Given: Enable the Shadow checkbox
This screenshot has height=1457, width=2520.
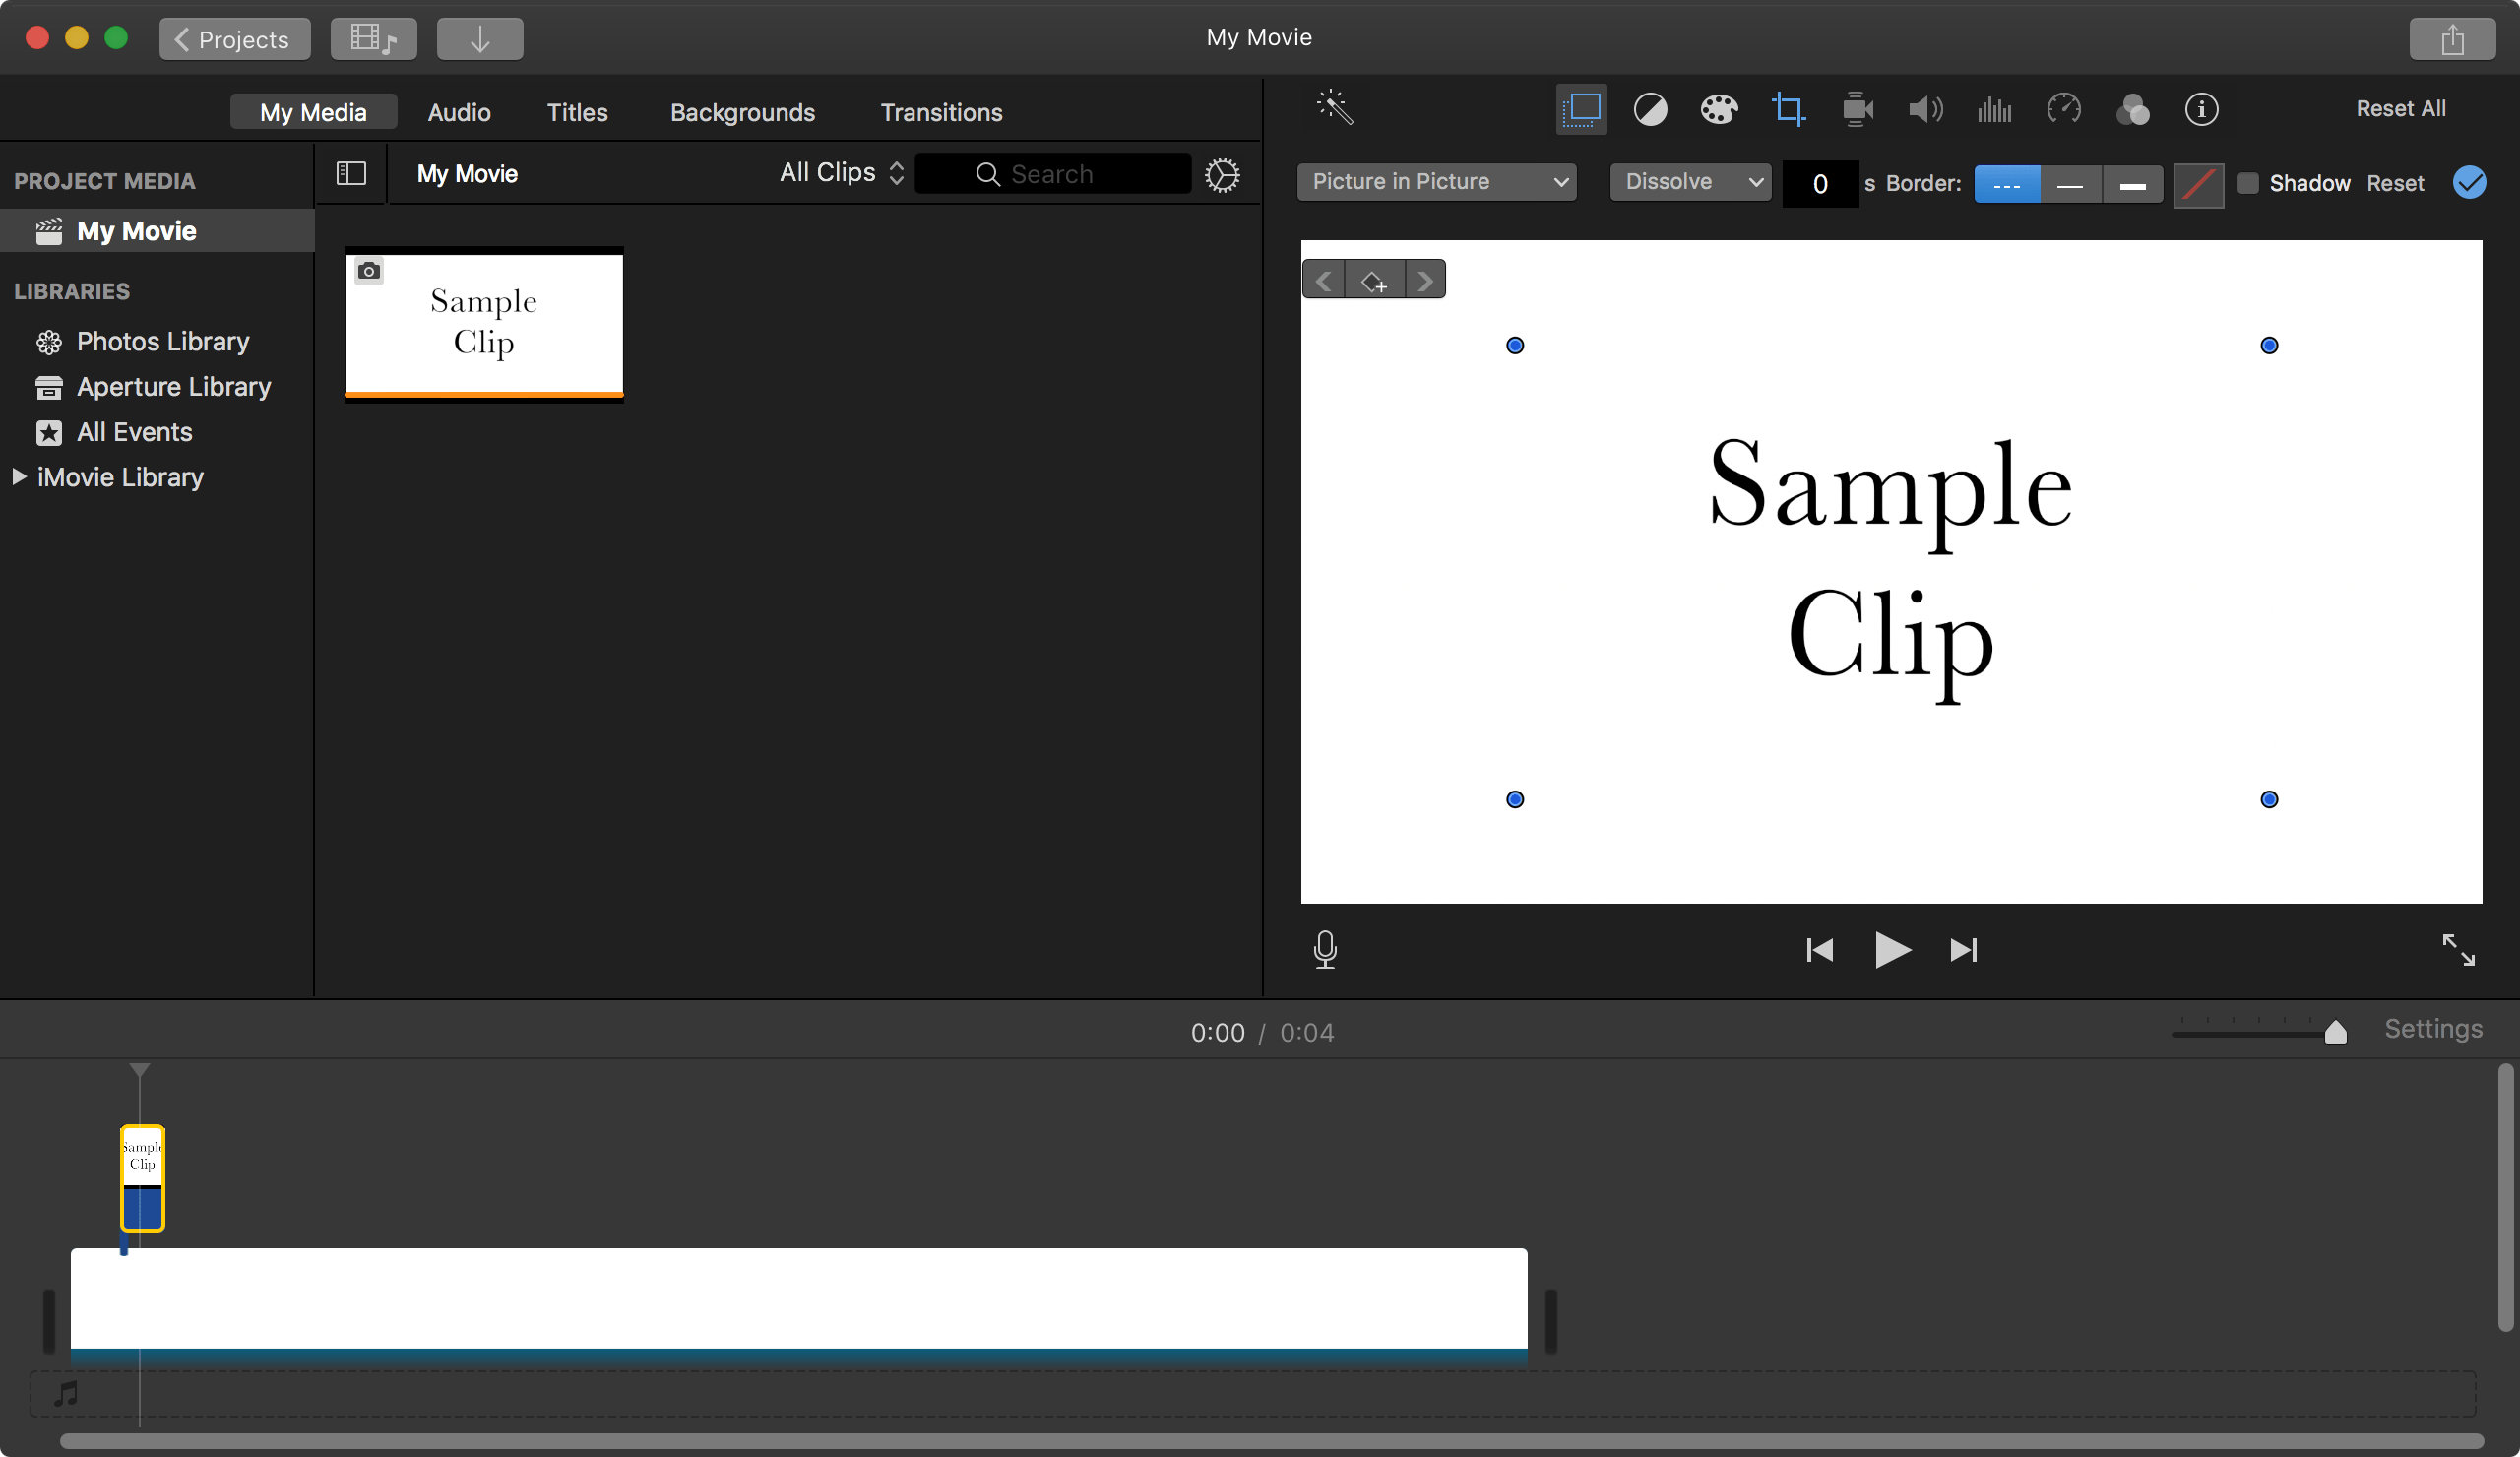Looking at the screenshot, I should click(2249, 183).
